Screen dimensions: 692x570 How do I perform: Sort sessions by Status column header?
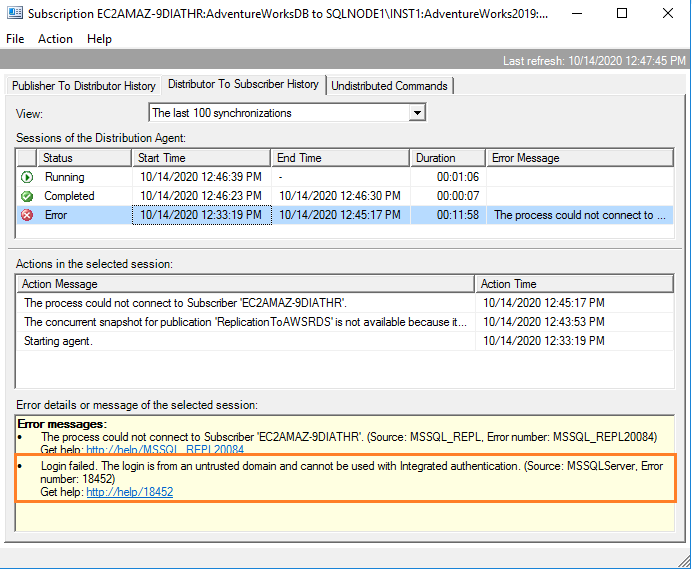pyautogui.click(x=85, y=158)
